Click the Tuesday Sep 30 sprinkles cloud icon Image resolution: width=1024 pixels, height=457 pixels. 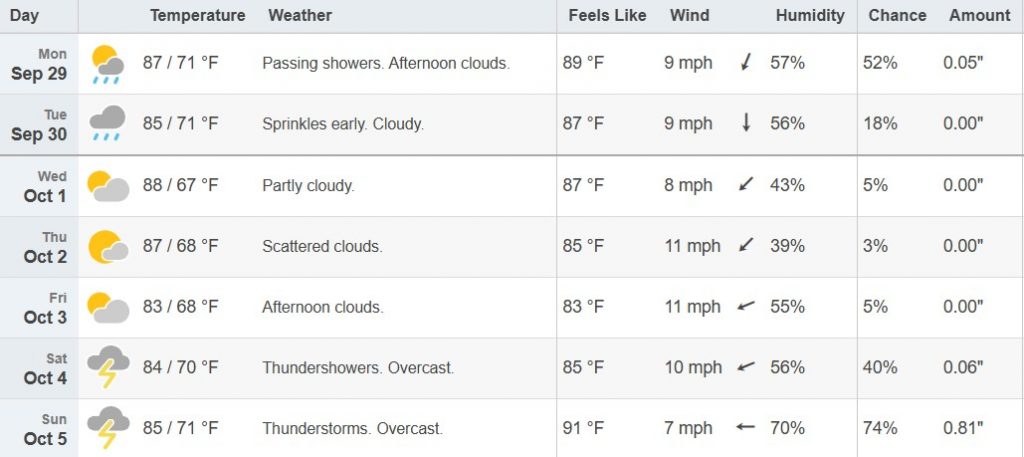pyautogui.click(x=107, y=124)
